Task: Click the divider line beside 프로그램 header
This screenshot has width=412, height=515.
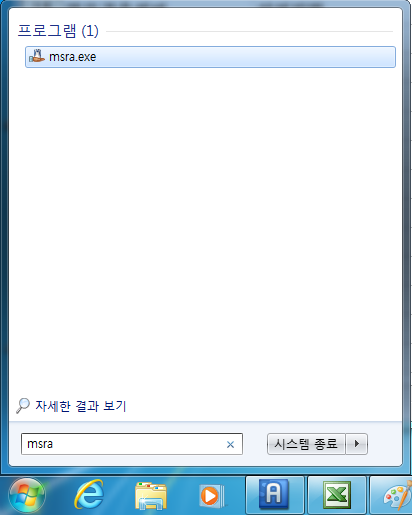Action: point(249,32)
